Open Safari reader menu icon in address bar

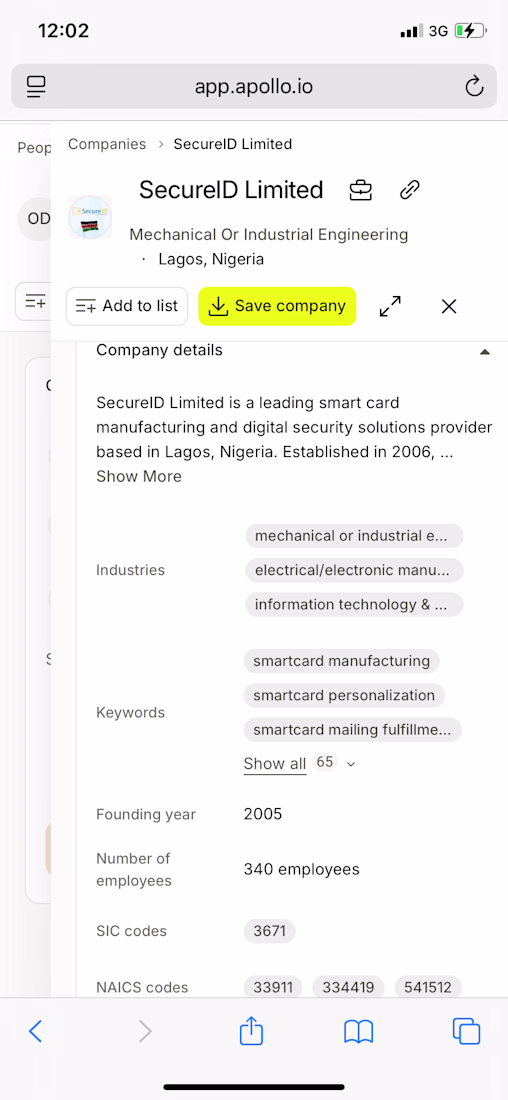point(36,87)
